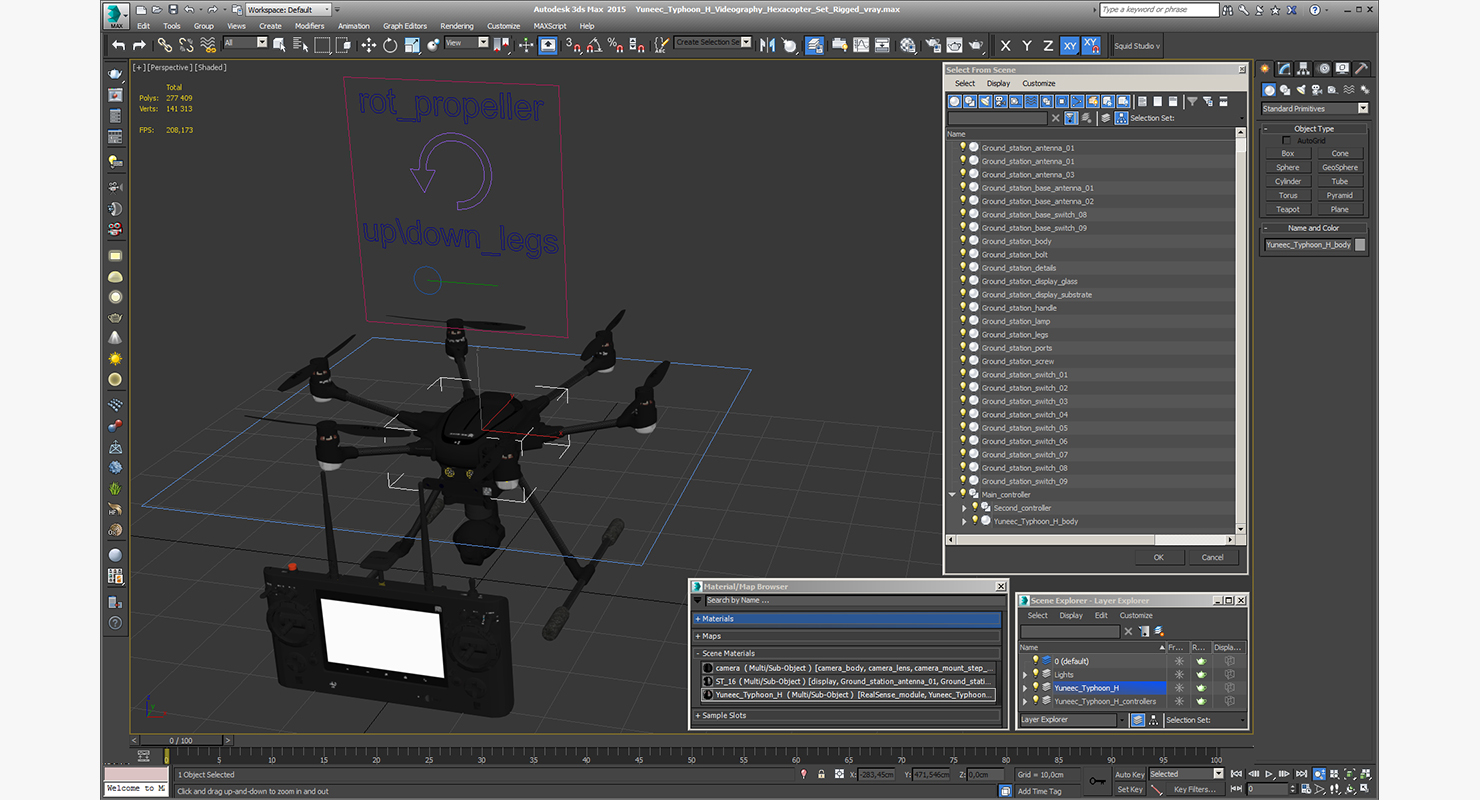Toggle the Selection Lock padlock icon

click(821, 774)
